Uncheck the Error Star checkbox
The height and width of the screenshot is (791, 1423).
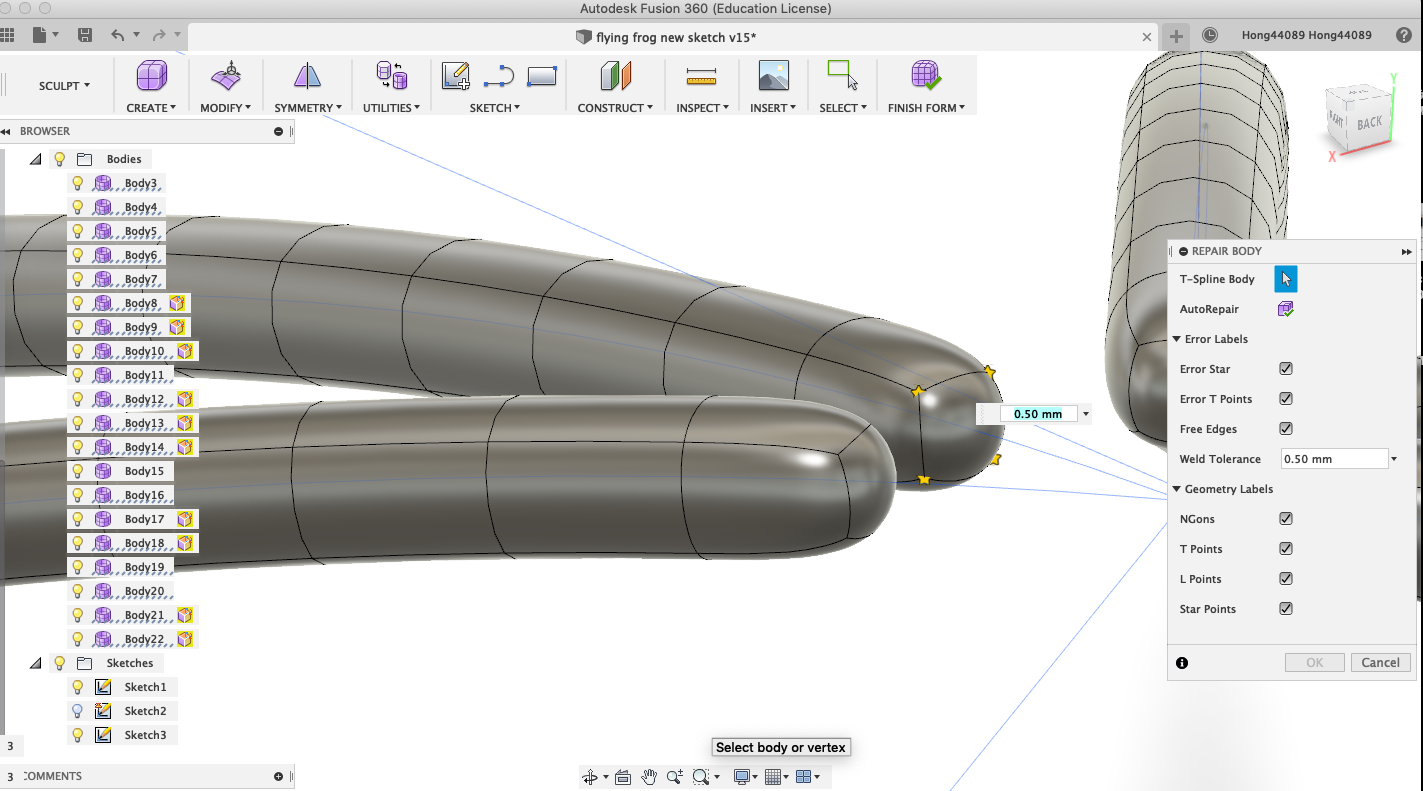click(1285, 369)
